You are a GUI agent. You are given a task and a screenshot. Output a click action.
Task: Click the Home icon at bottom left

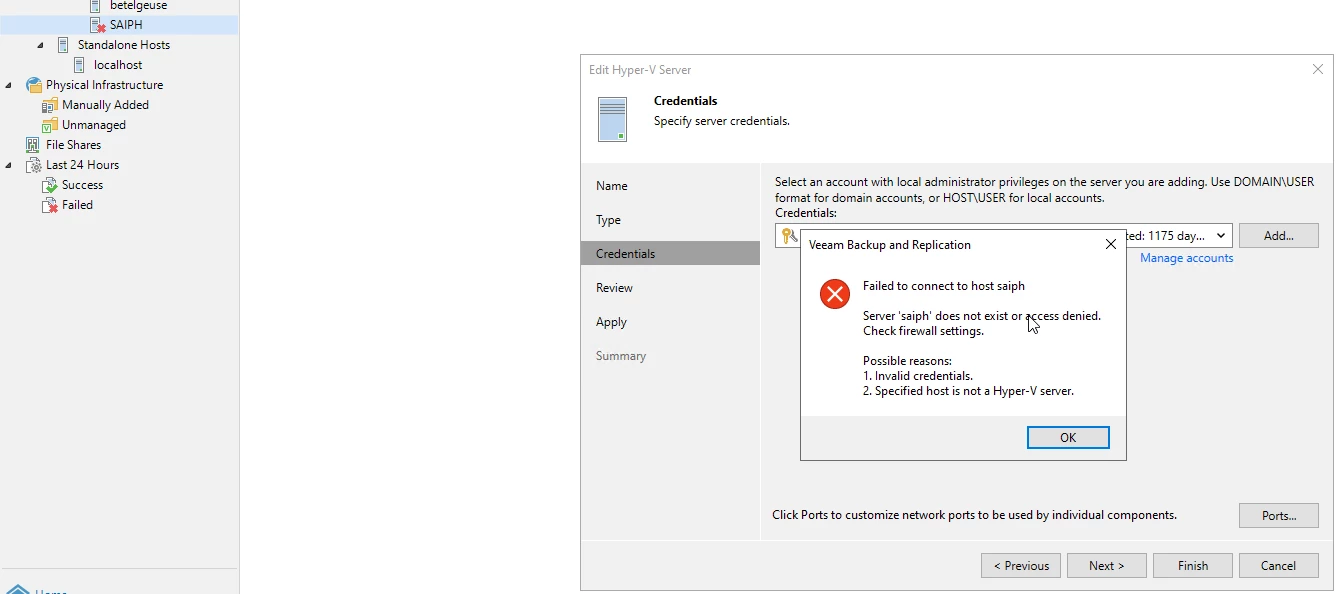[x=16, y=590]
